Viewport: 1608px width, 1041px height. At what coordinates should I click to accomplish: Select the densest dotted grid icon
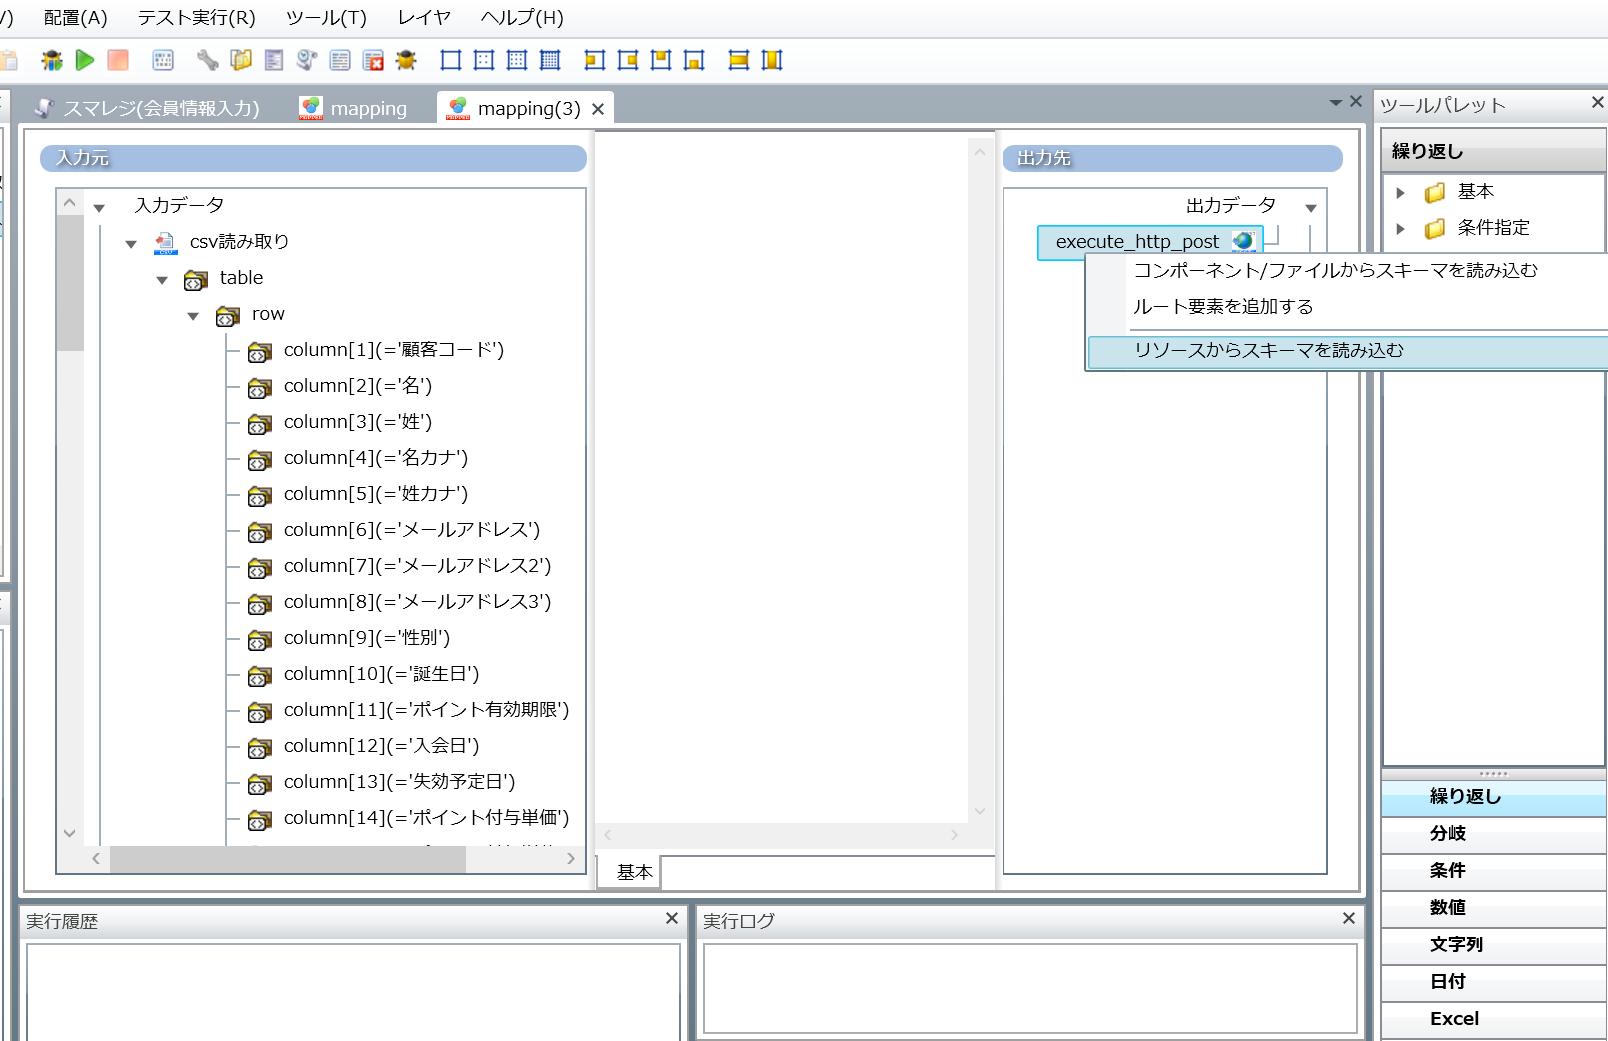(550, 60)
